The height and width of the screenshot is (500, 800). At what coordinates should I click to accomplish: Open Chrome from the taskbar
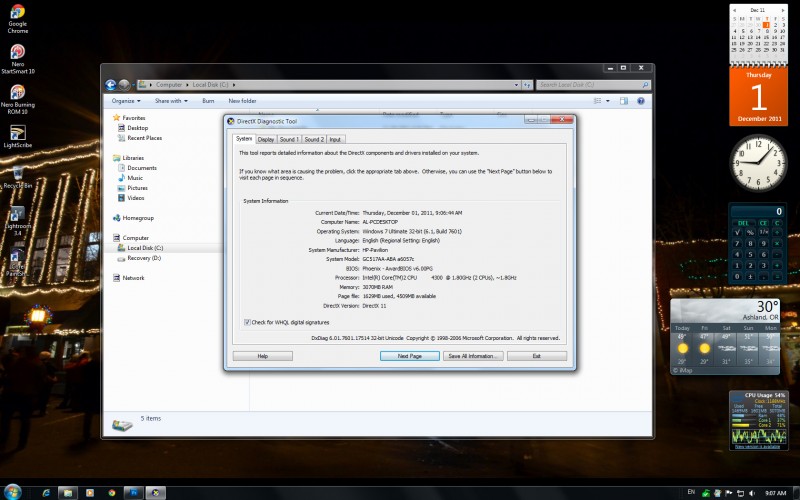coord(112,492)
